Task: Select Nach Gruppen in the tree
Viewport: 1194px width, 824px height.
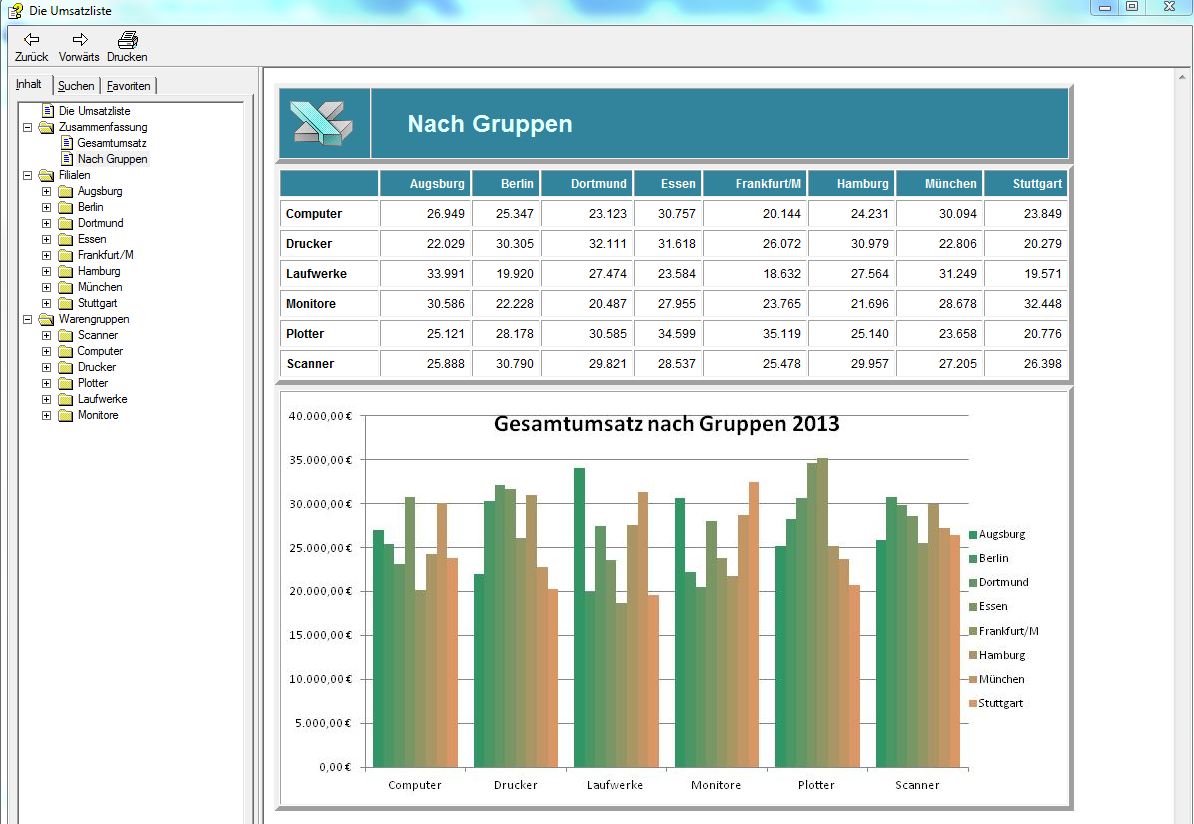Action: tap(112, 159)
